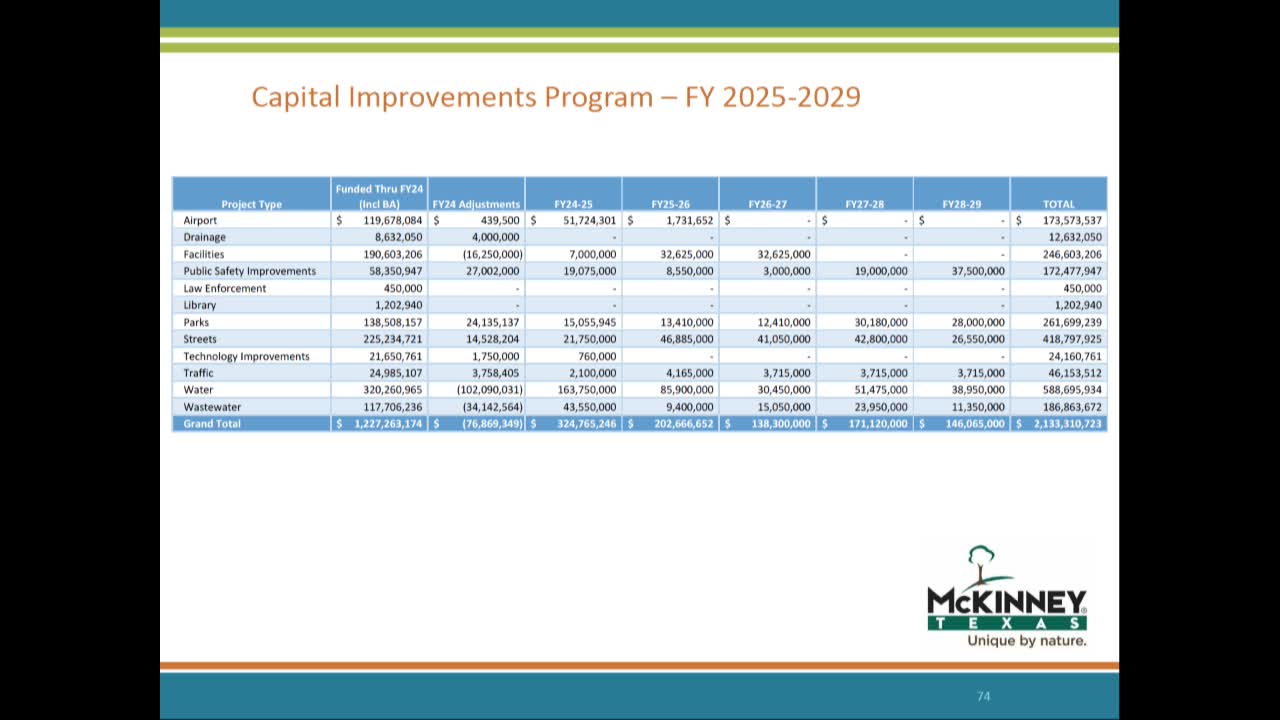Select the Airport row label
The height and width of the screenshot is (720, 1280).
click(200, 220)
